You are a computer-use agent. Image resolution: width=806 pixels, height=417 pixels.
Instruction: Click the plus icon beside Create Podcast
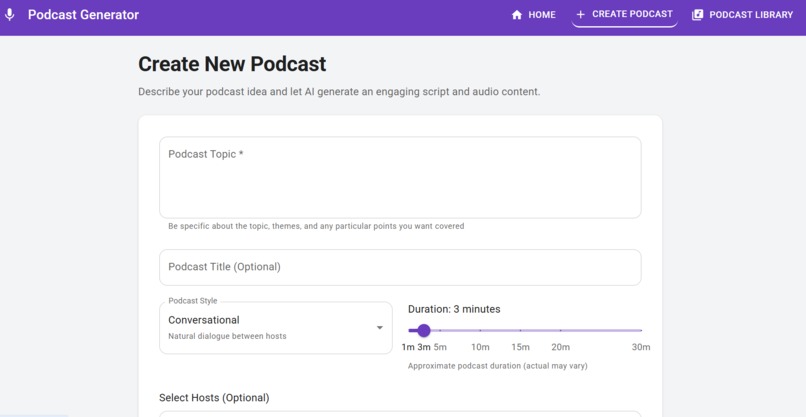[x=580, y=14]
